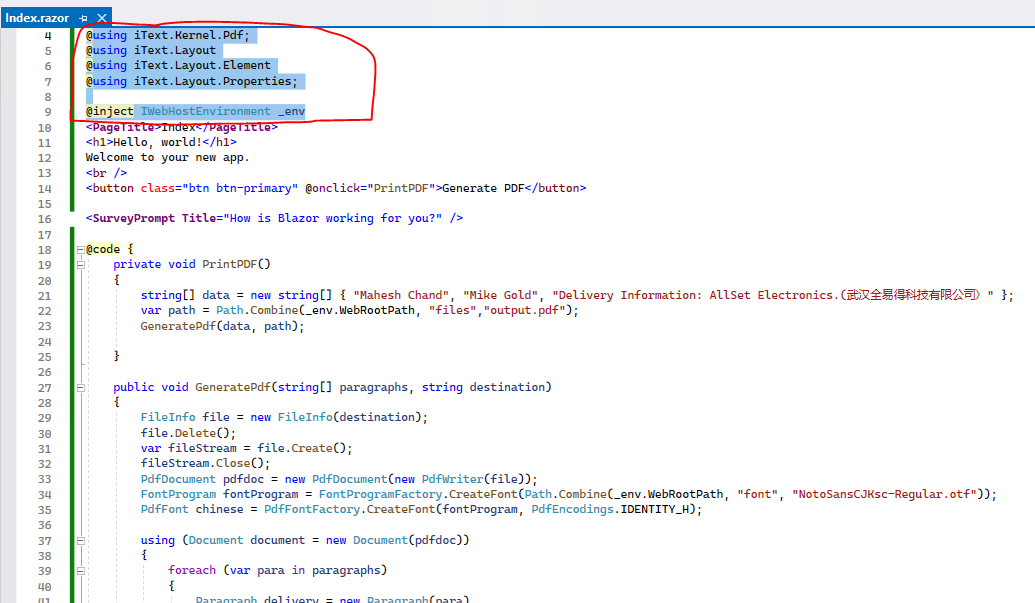The height and width of the screenshot is (603, 1035).
Task: Click "NotoSansCJKsc-Regular.otf" string
Action: 885,495
